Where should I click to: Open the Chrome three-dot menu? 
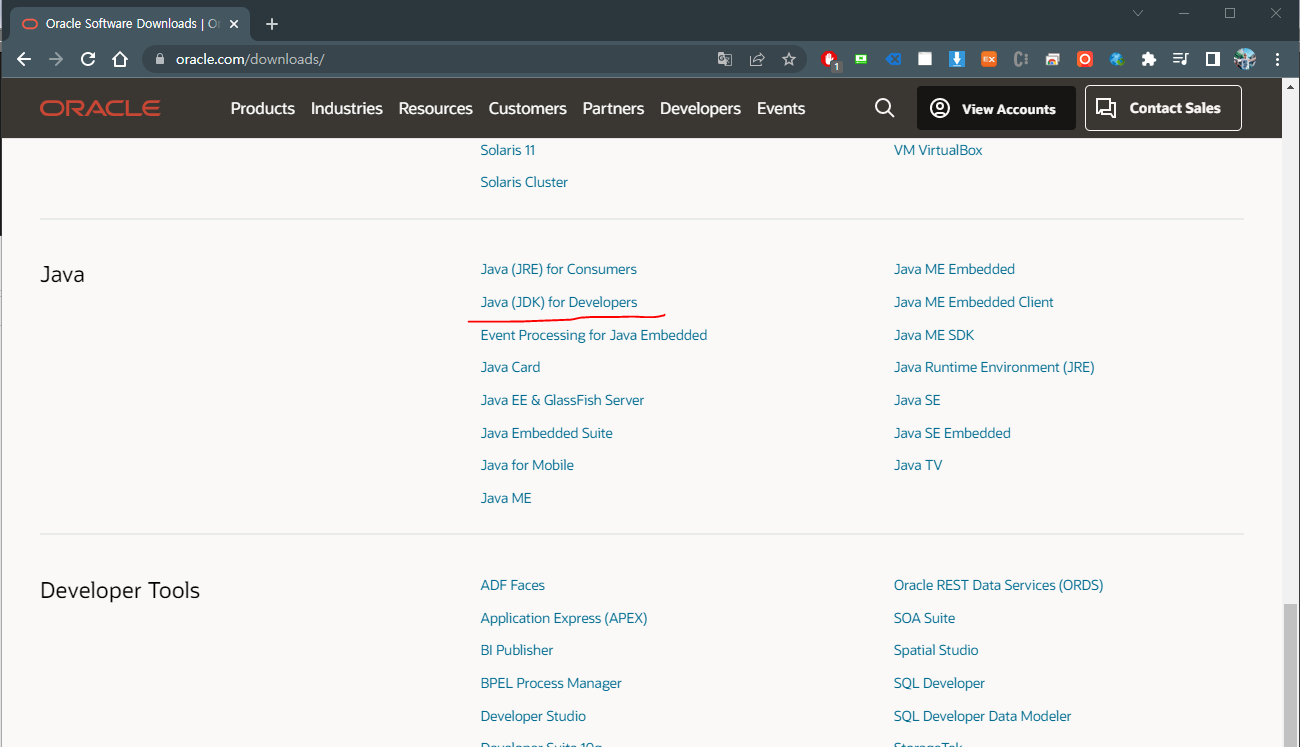[x=1277, y=59]
